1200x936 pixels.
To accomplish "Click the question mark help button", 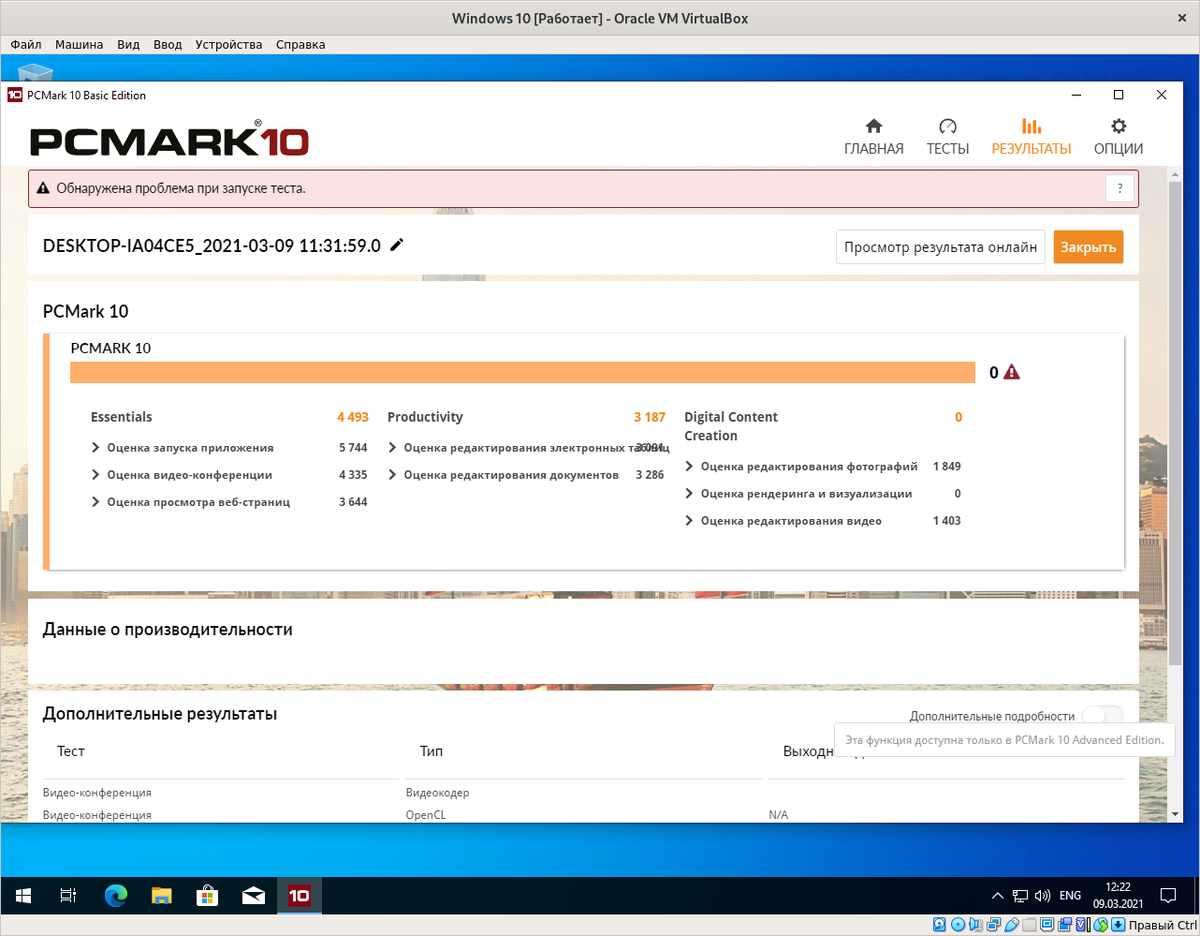I will coord(1119,188).
